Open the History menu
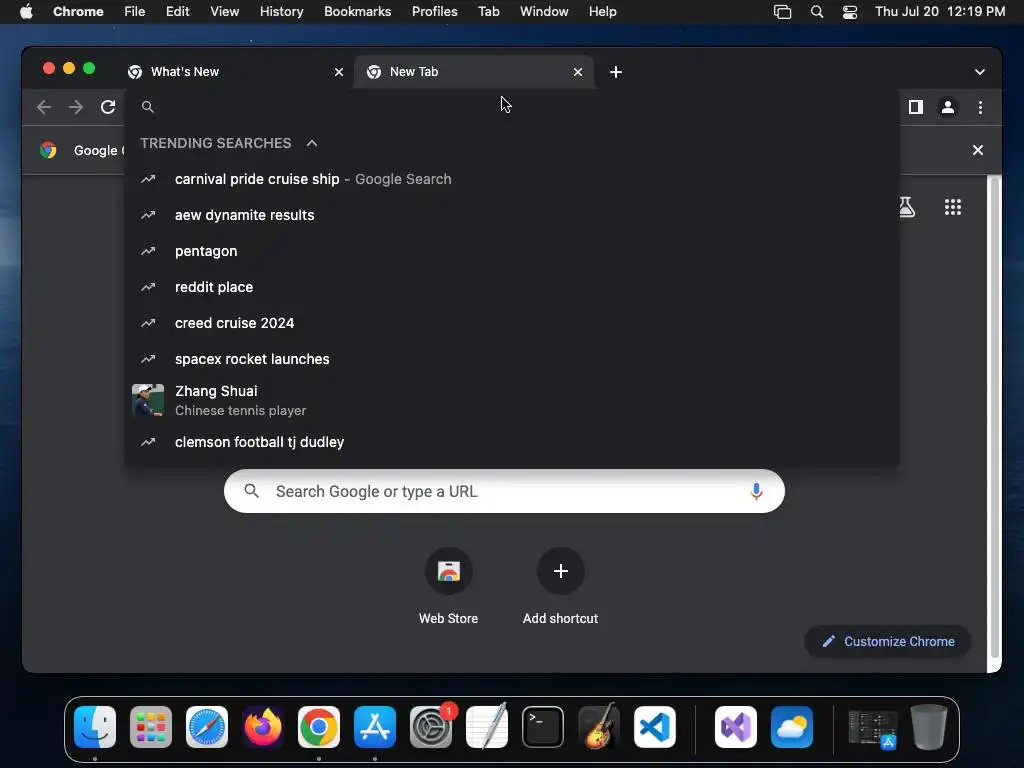Screen dimensions: 1024x768 [281, 12]
